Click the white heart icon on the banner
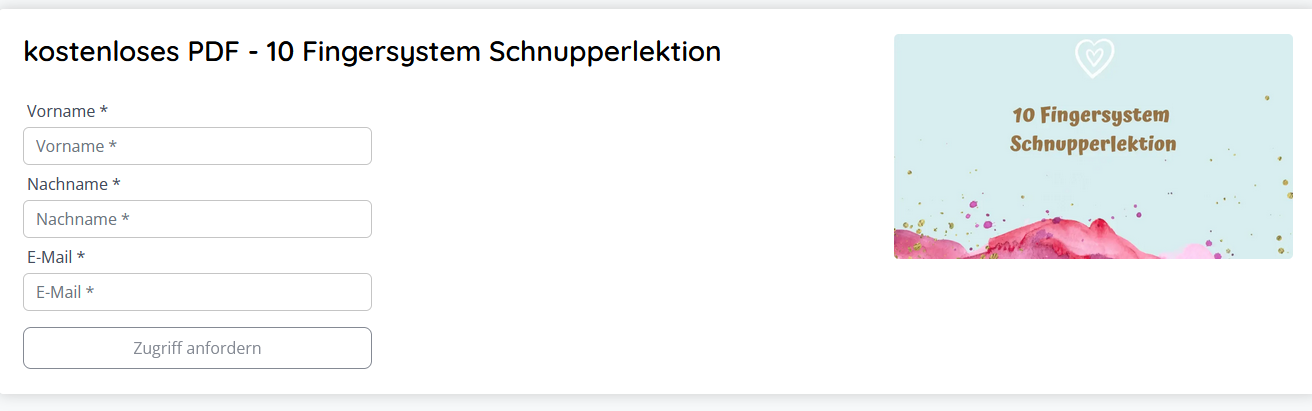 (1094, 57)
